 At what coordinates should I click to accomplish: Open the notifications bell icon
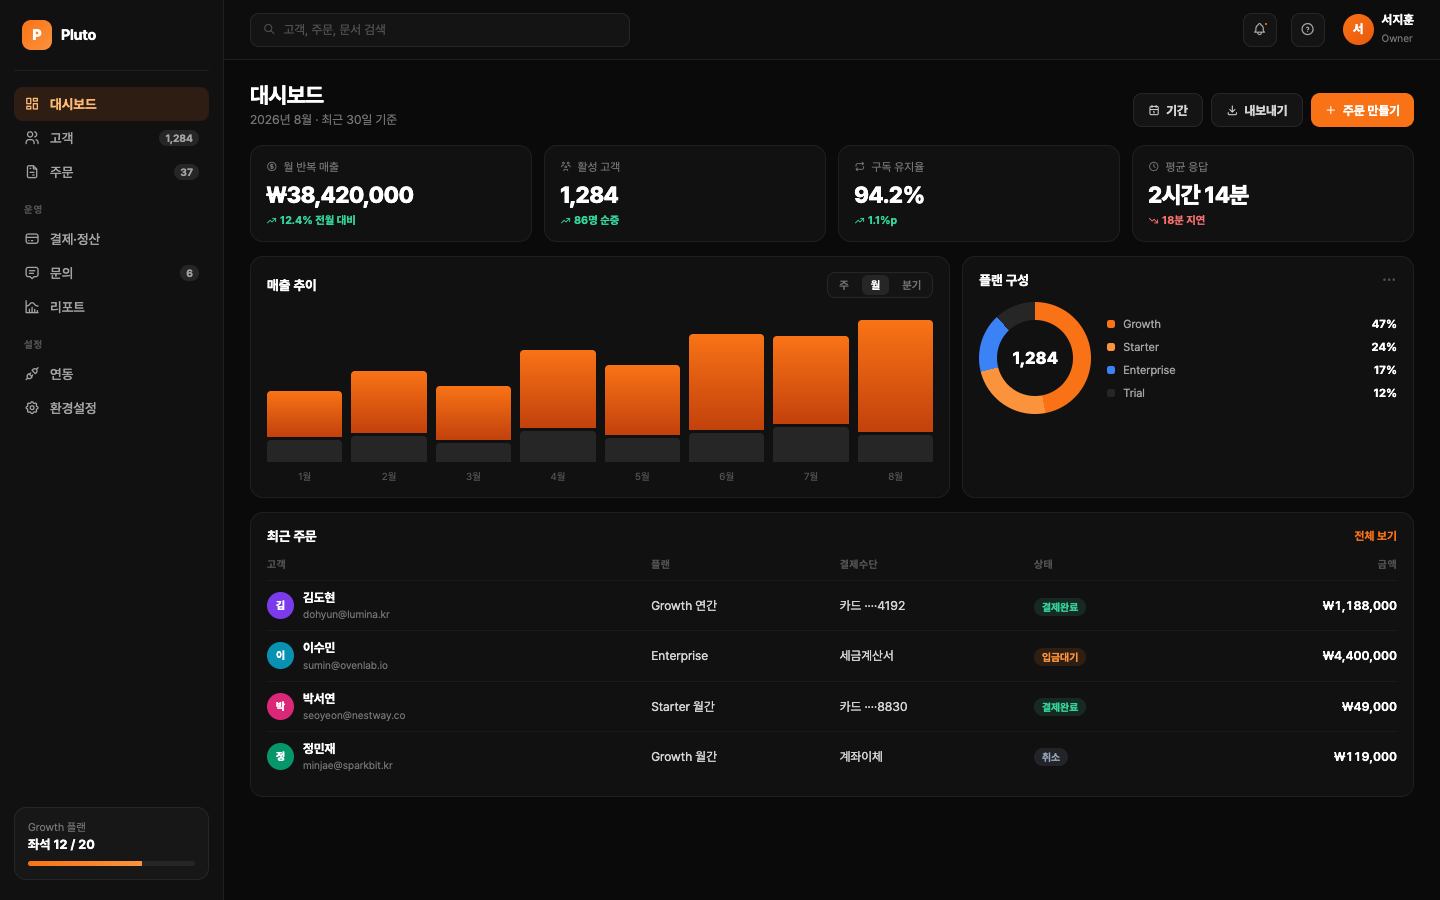pyautogui.click(x=1260, y=30)
